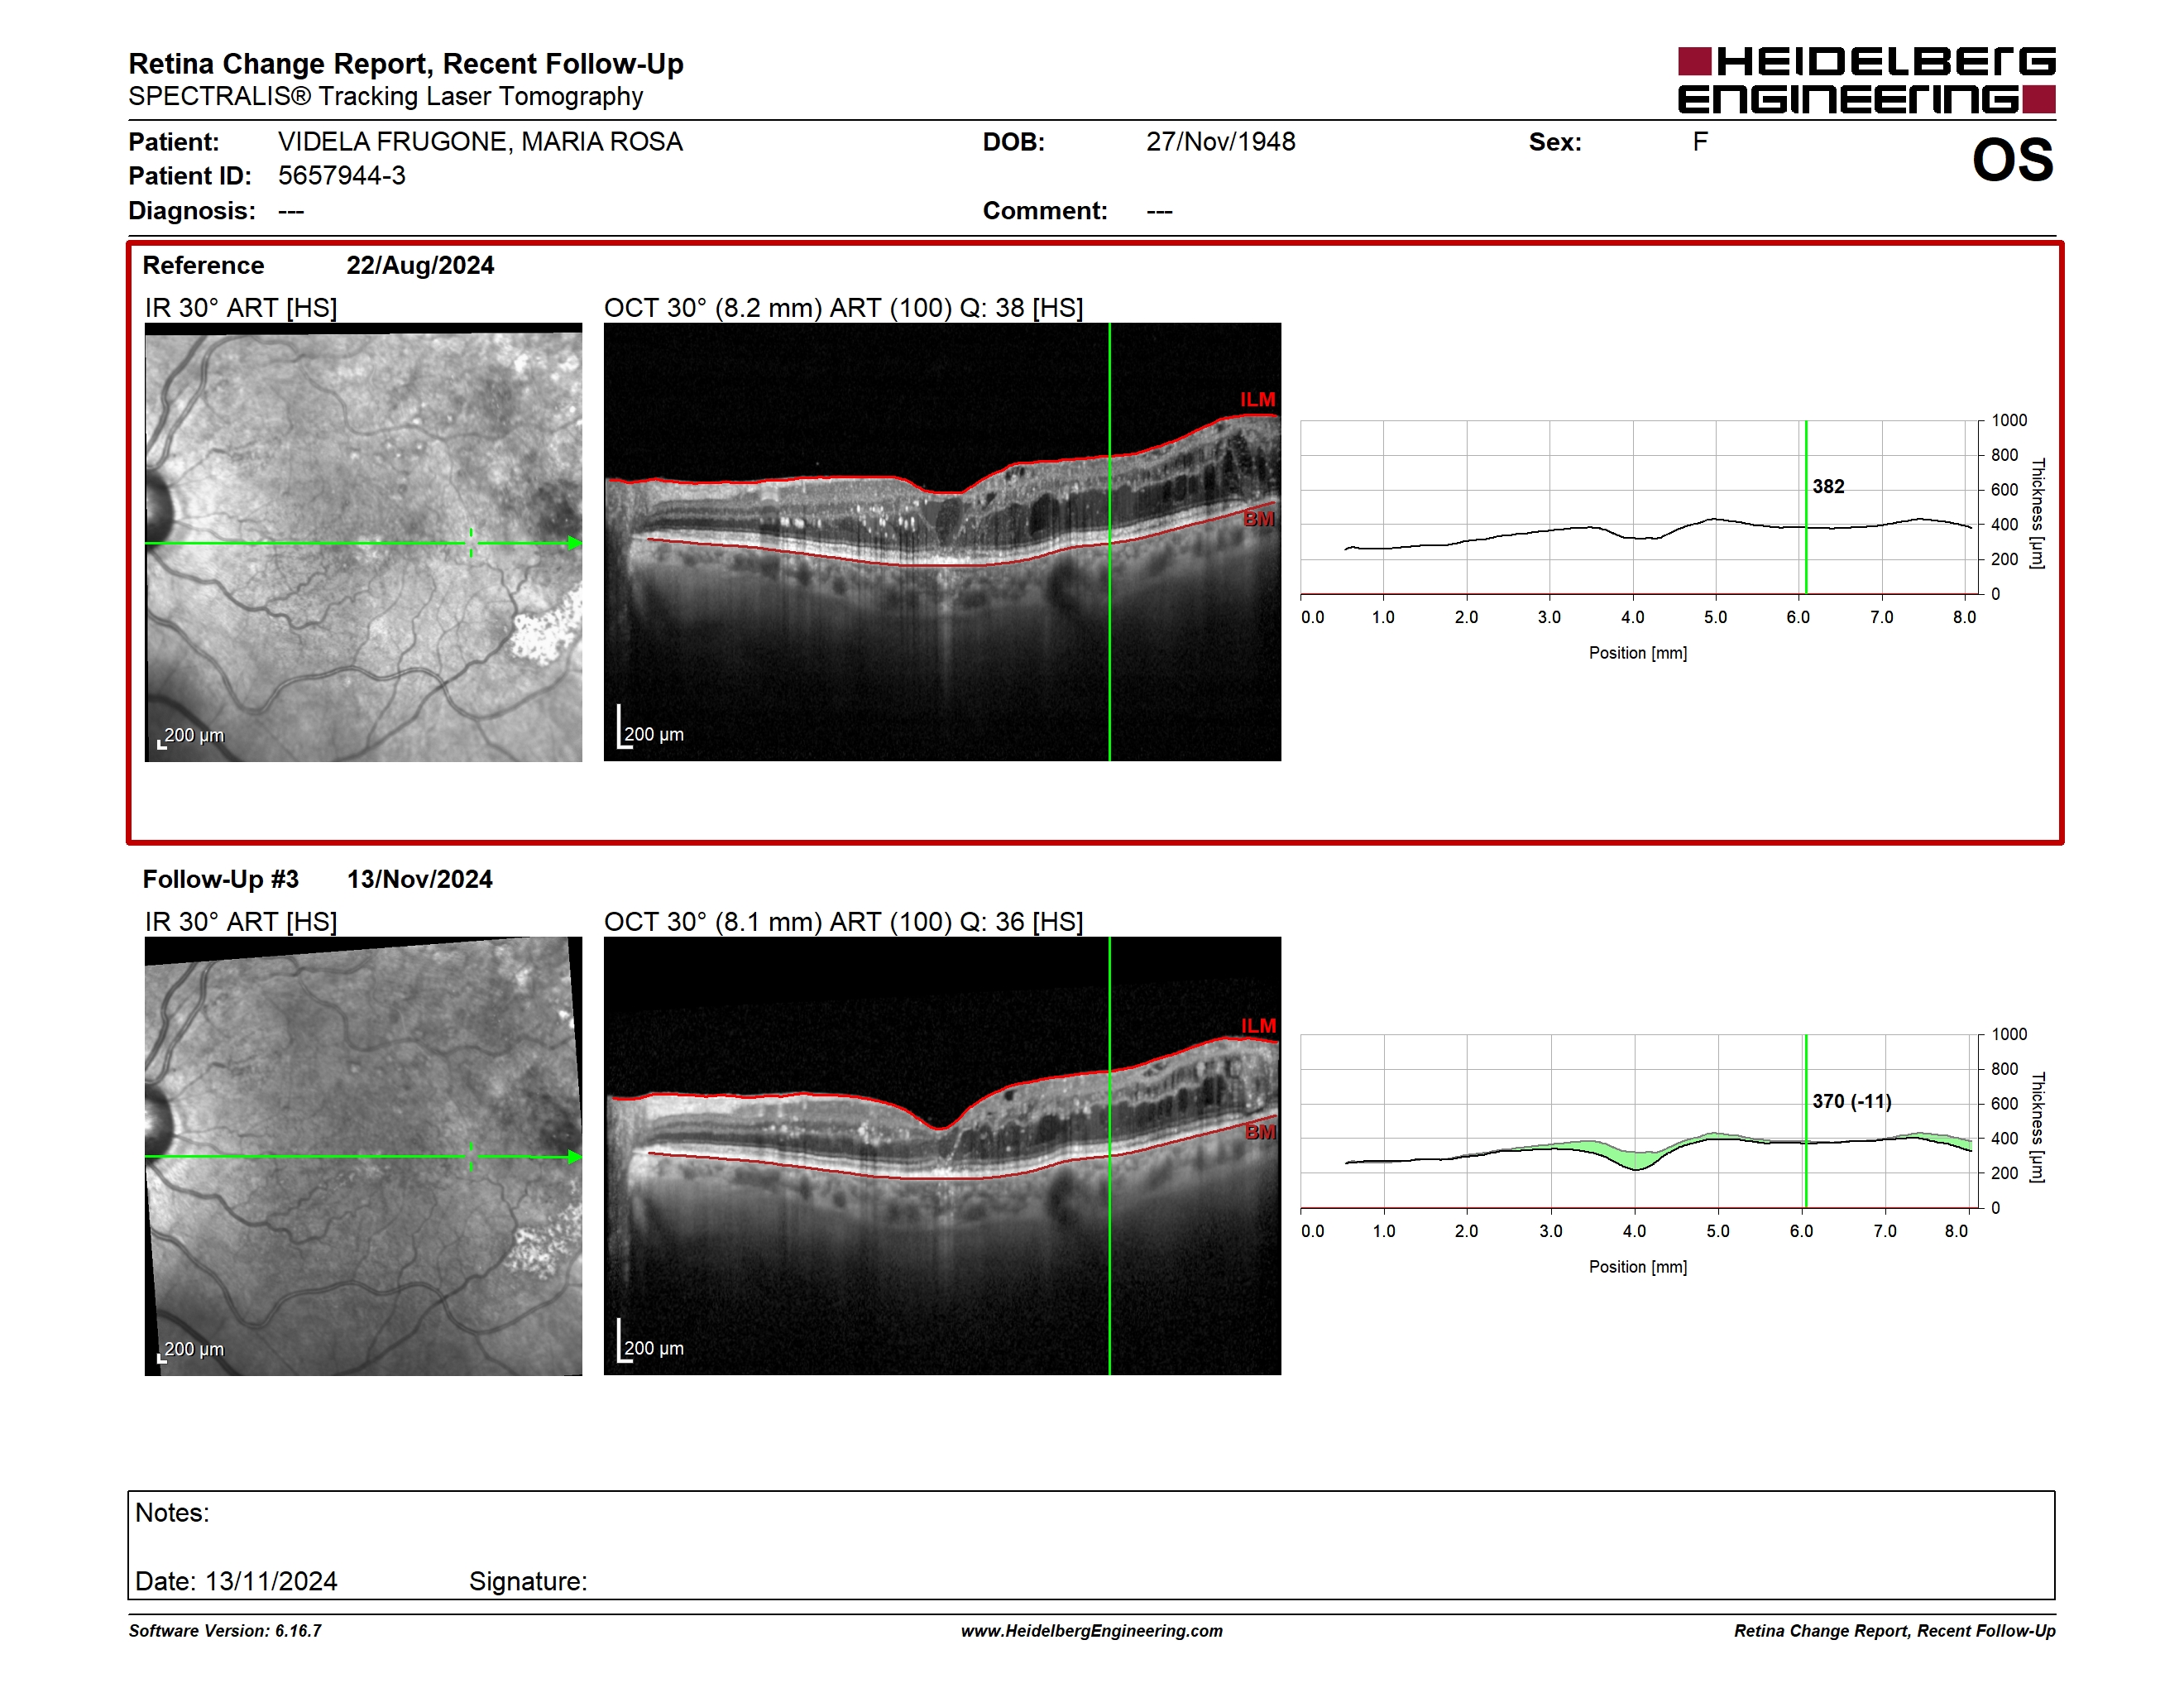Image resolution: width=2184 pixels, height=1688 pixels.
Task: Click the 200 µm scale on follow-up IR image
Action: tap(192, 1350)
